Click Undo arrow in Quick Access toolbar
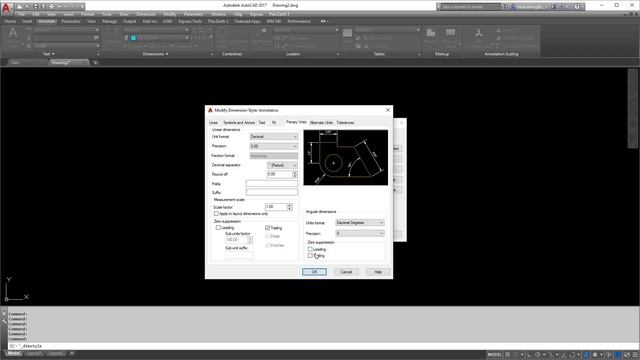The image size is (640, 360). [60, 7]
